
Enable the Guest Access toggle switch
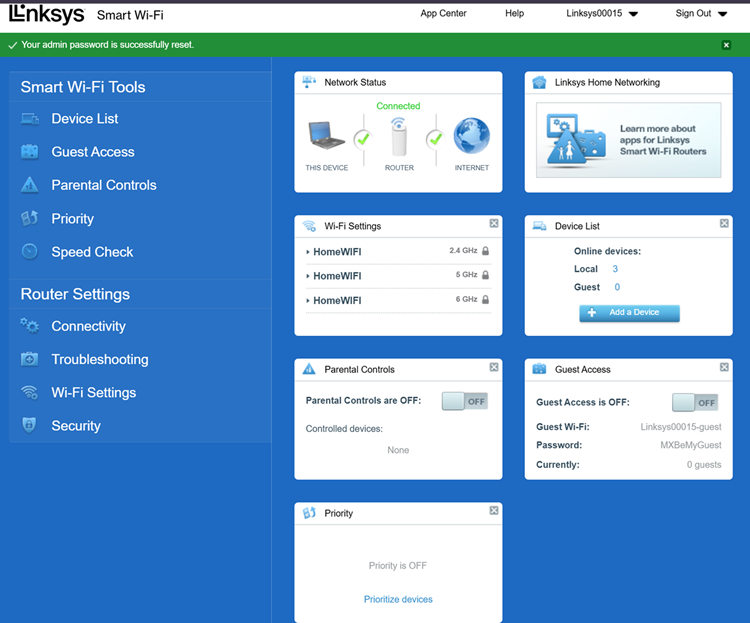695,403
